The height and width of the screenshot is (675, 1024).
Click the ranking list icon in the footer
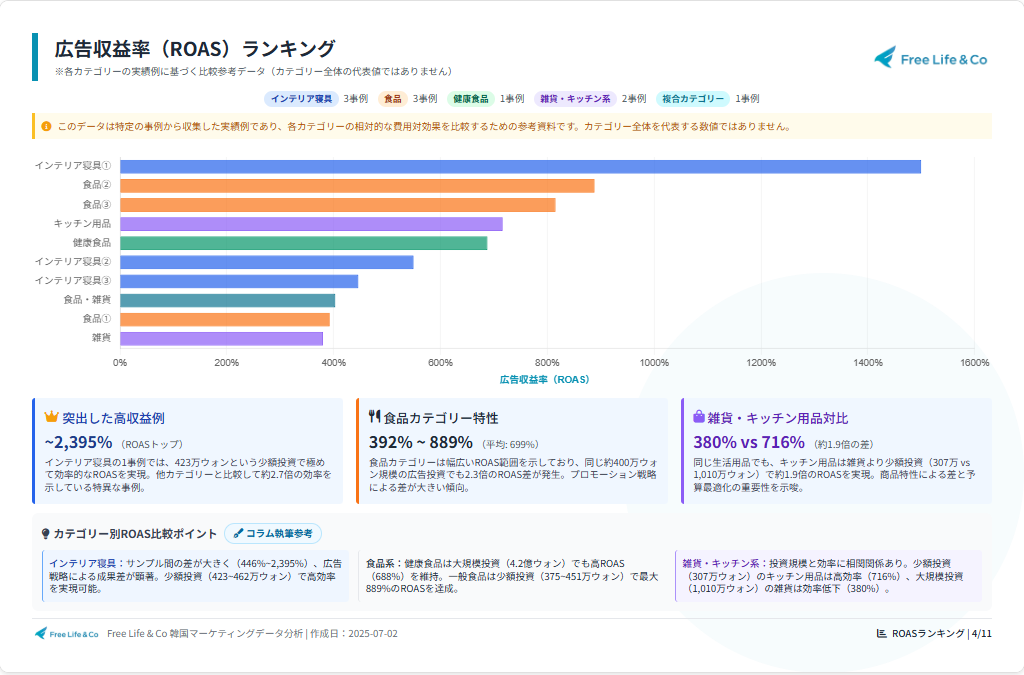pyautogui.click(x=881, y=633)
